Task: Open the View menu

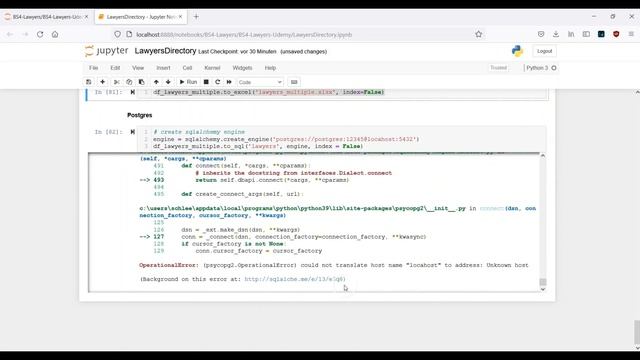Action: (138, 68)
